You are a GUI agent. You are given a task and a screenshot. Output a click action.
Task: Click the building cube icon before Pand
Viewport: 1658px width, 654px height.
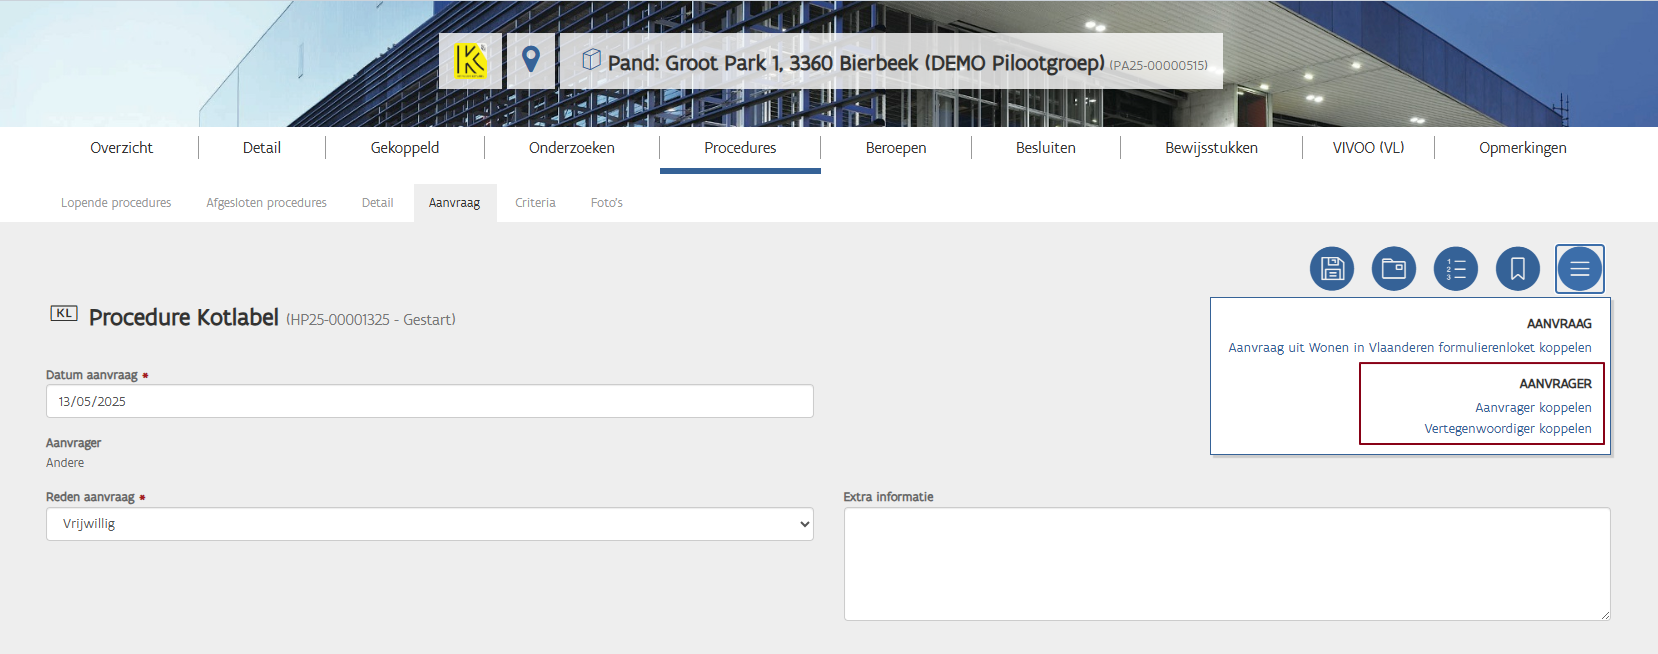click(591, 60)
